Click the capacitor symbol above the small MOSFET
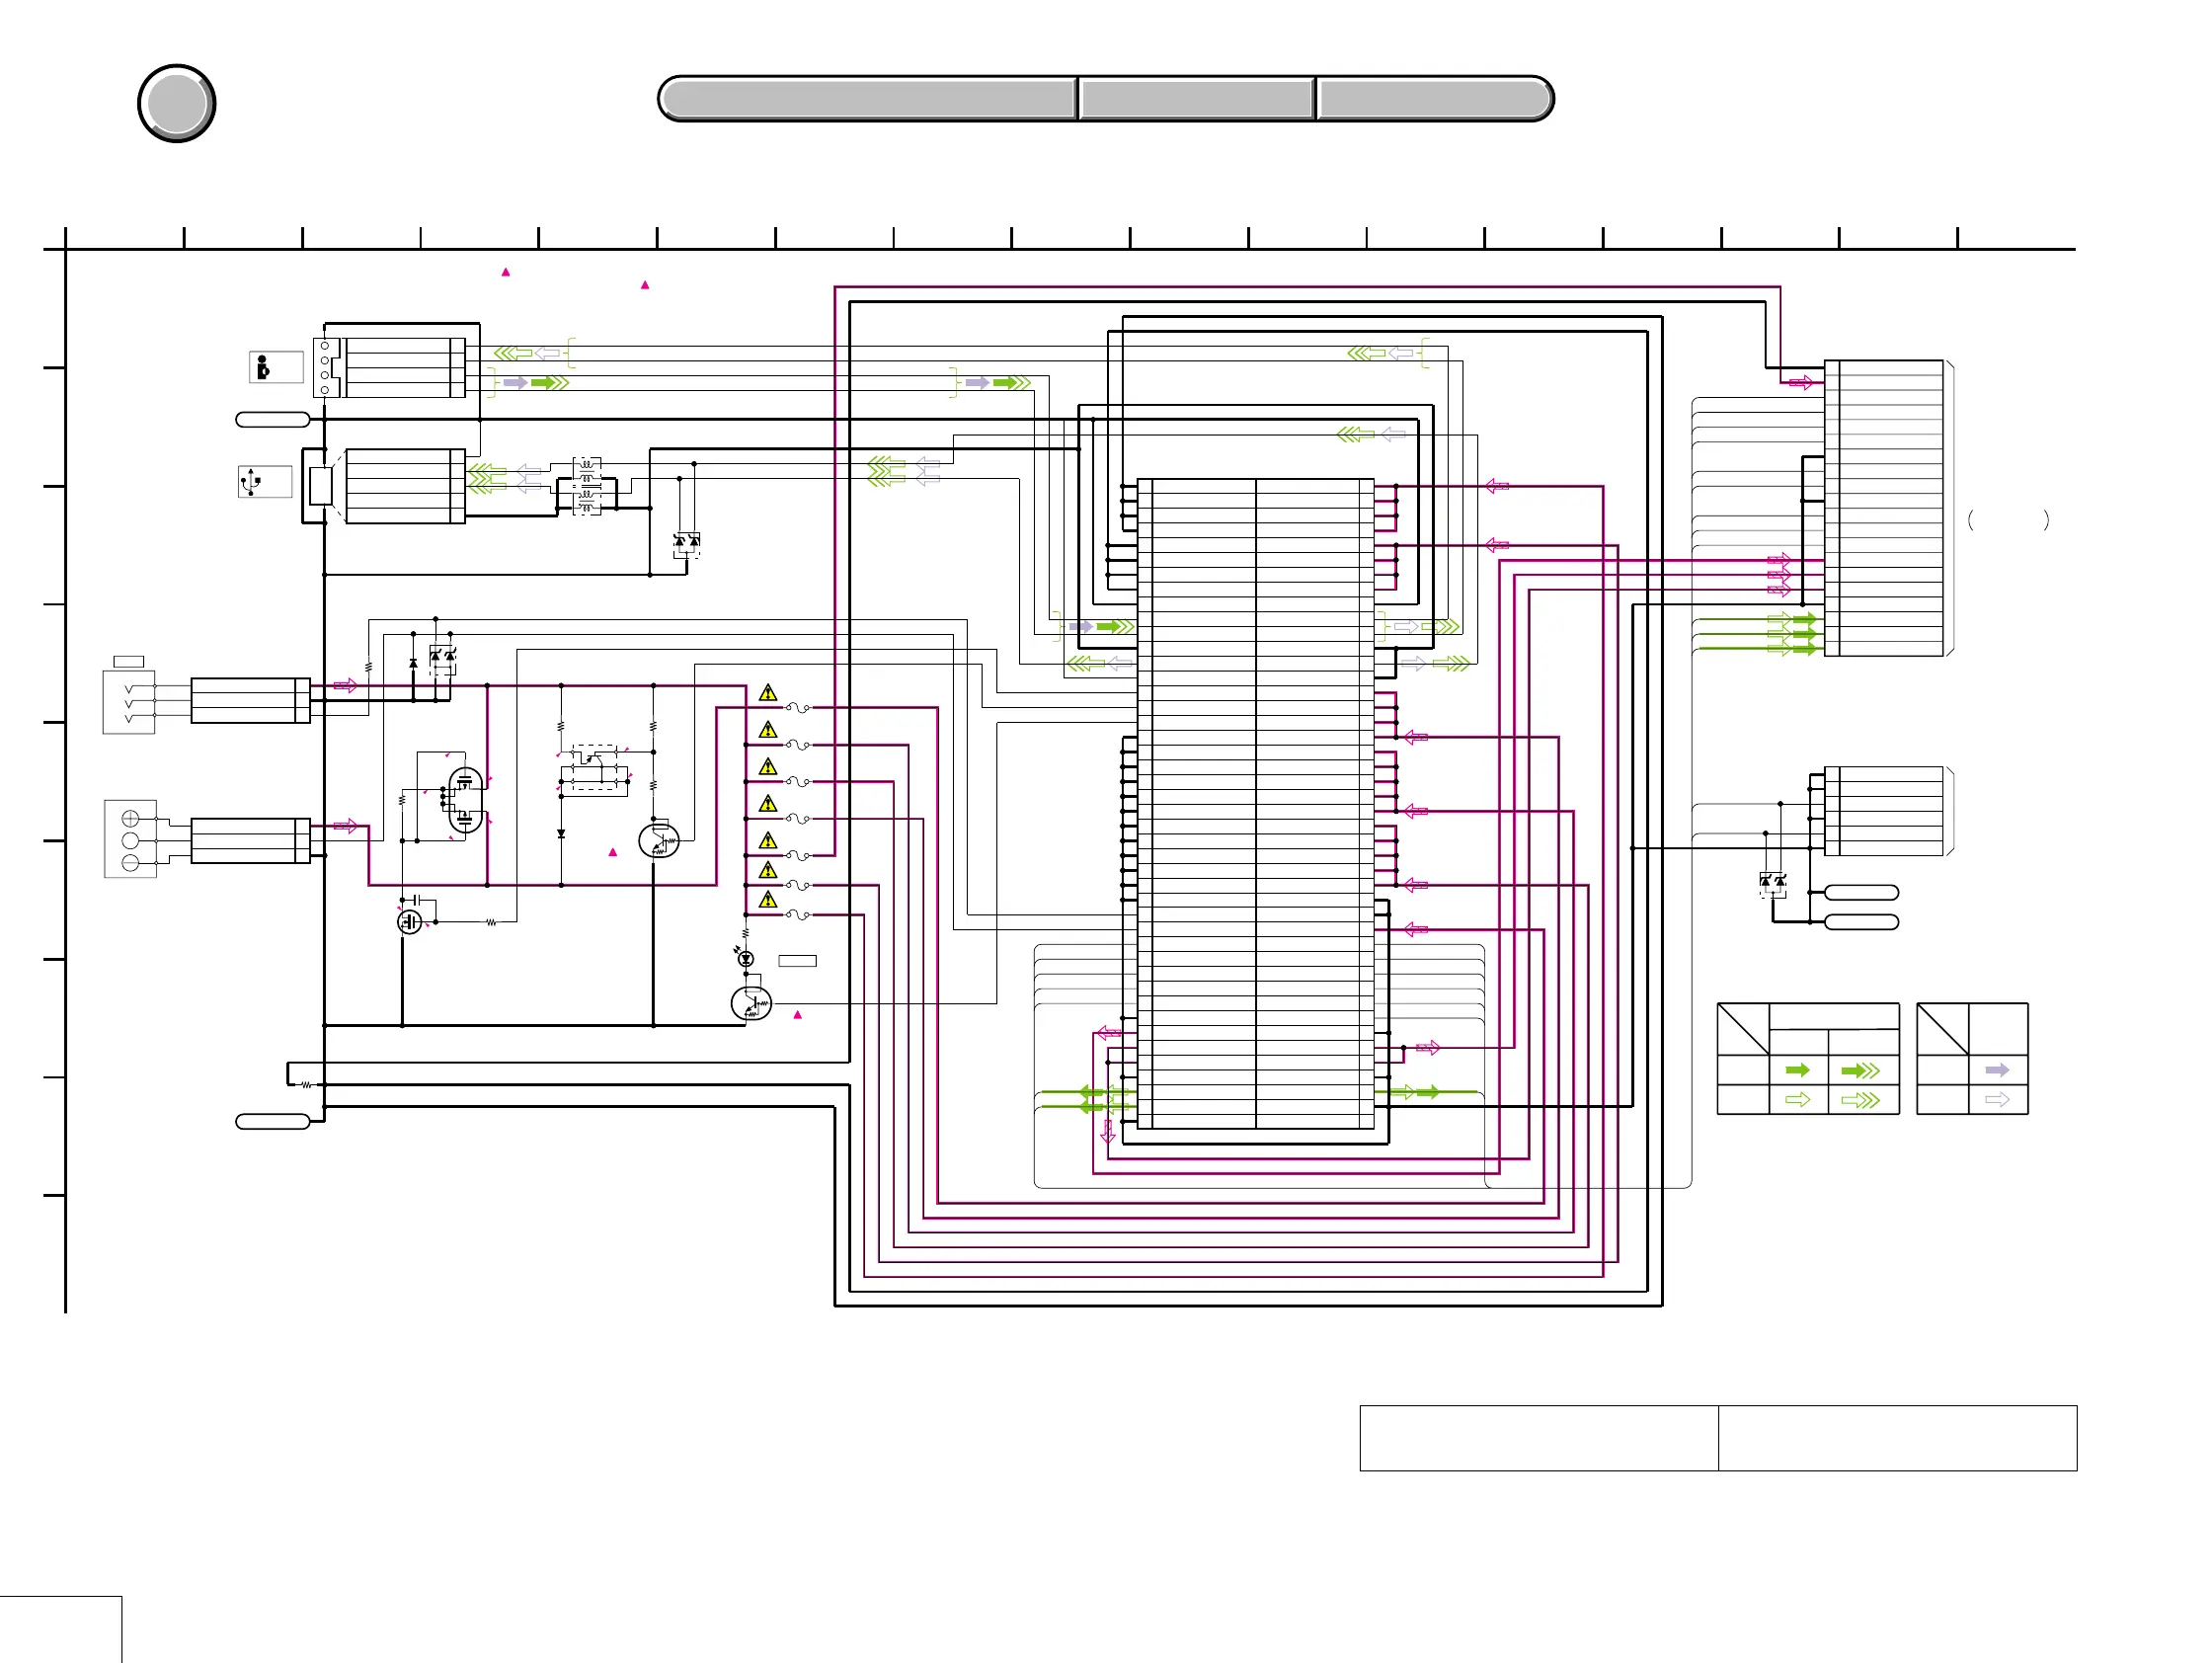 416,900
